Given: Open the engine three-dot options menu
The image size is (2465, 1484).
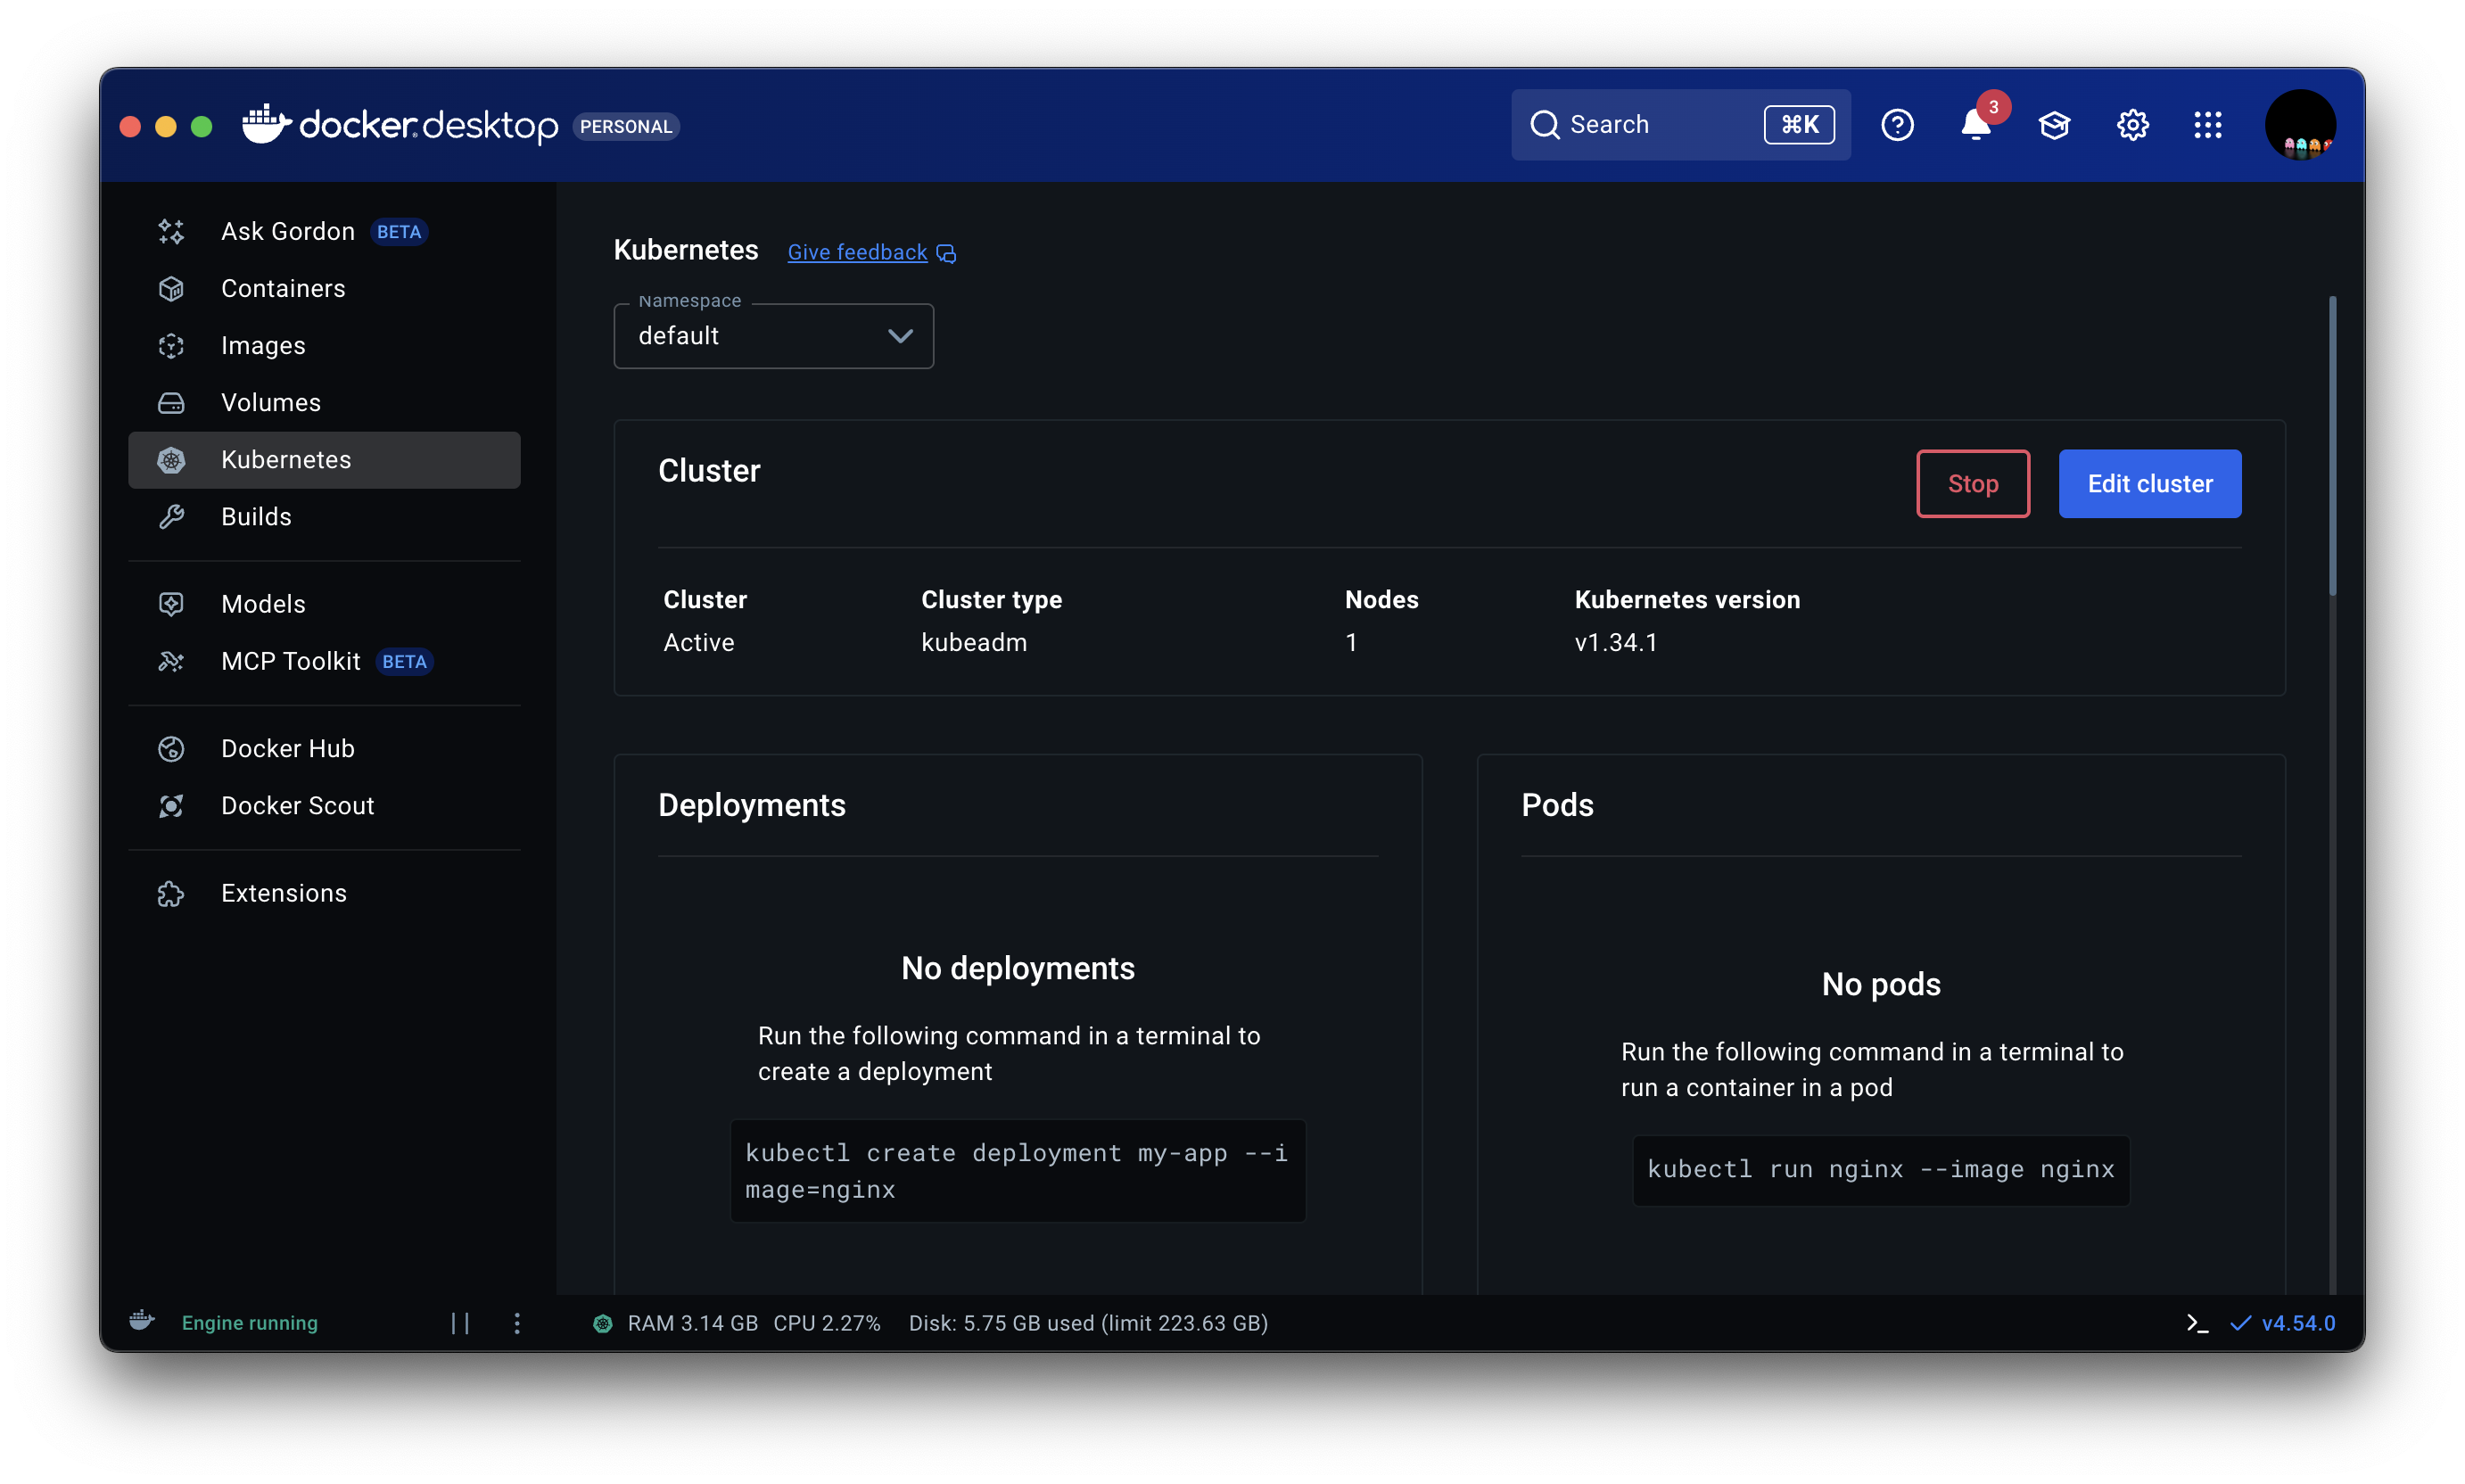Looking at the screenshot, I should click(517, 1323).
